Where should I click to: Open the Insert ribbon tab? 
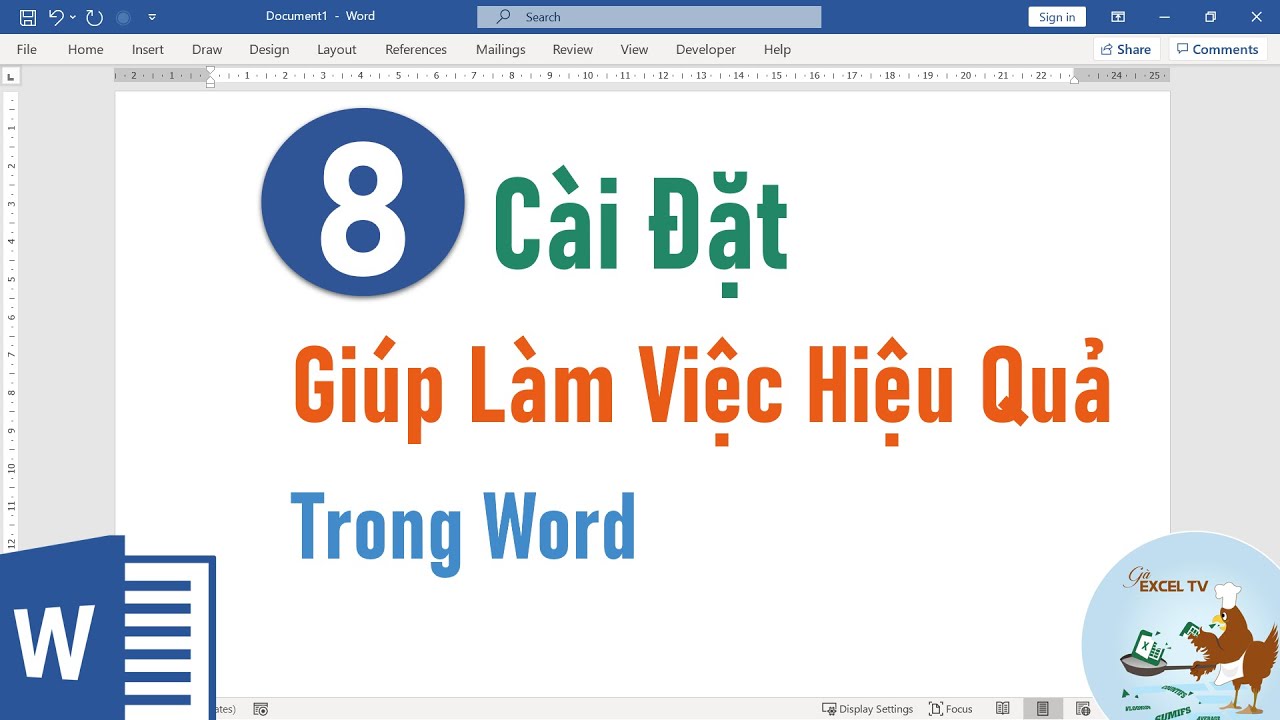coord(148,49)
